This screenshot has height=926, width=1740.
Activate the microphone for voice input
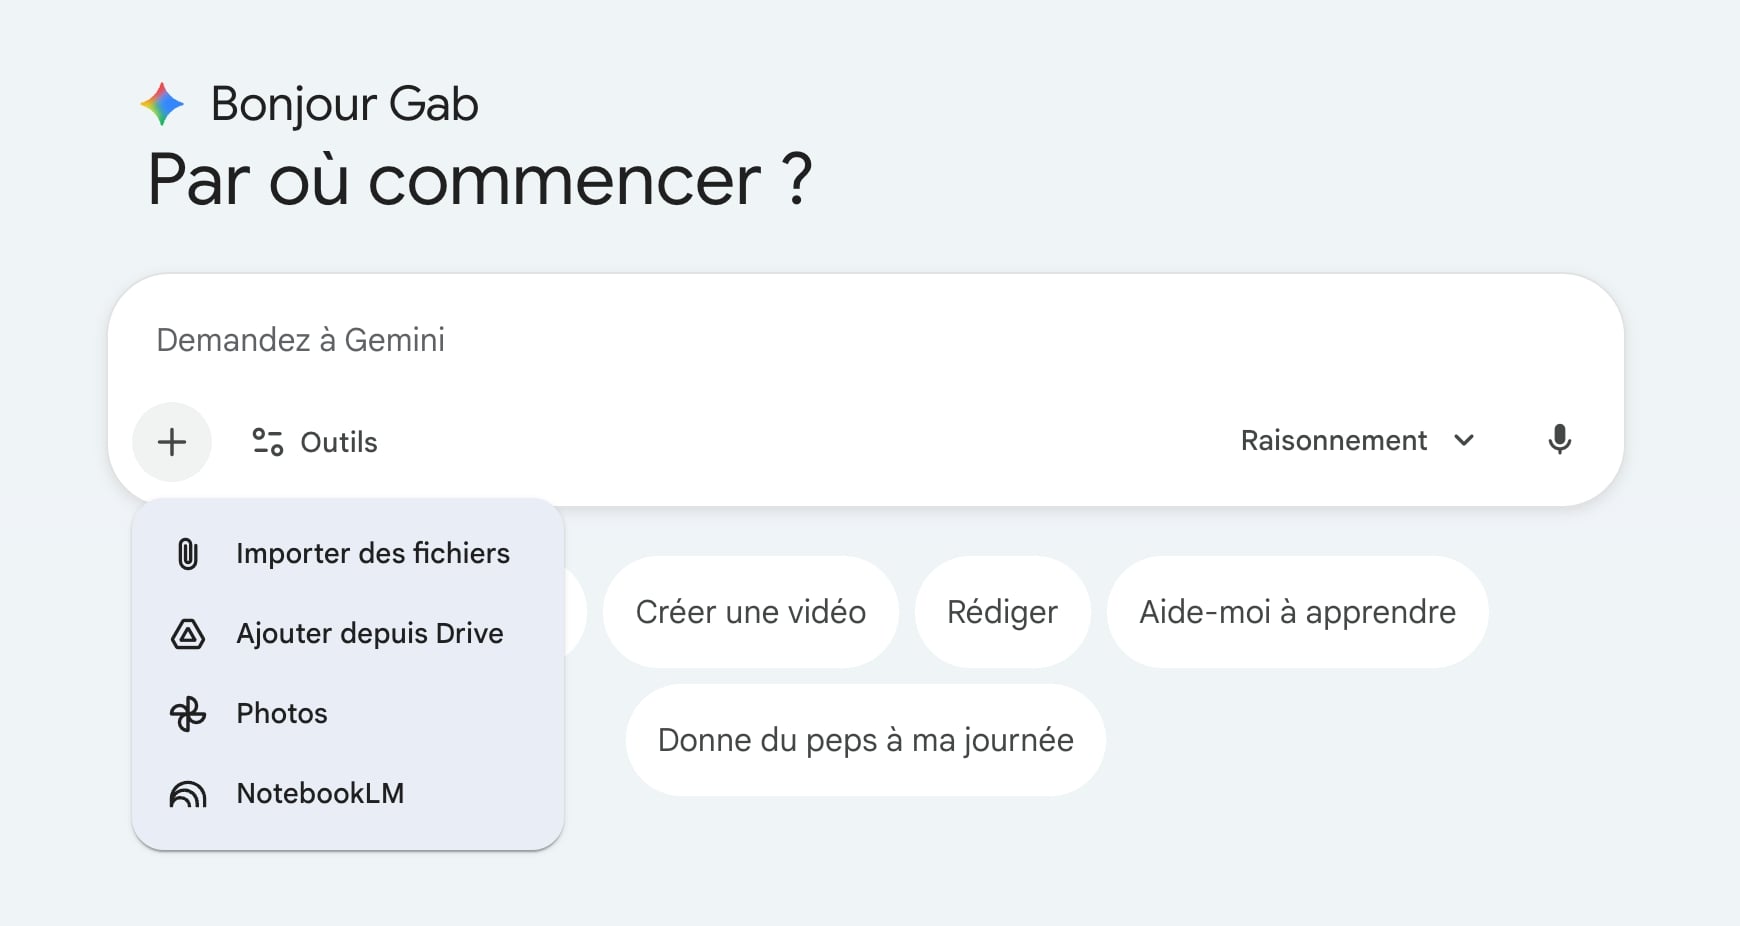point(1559,440)
